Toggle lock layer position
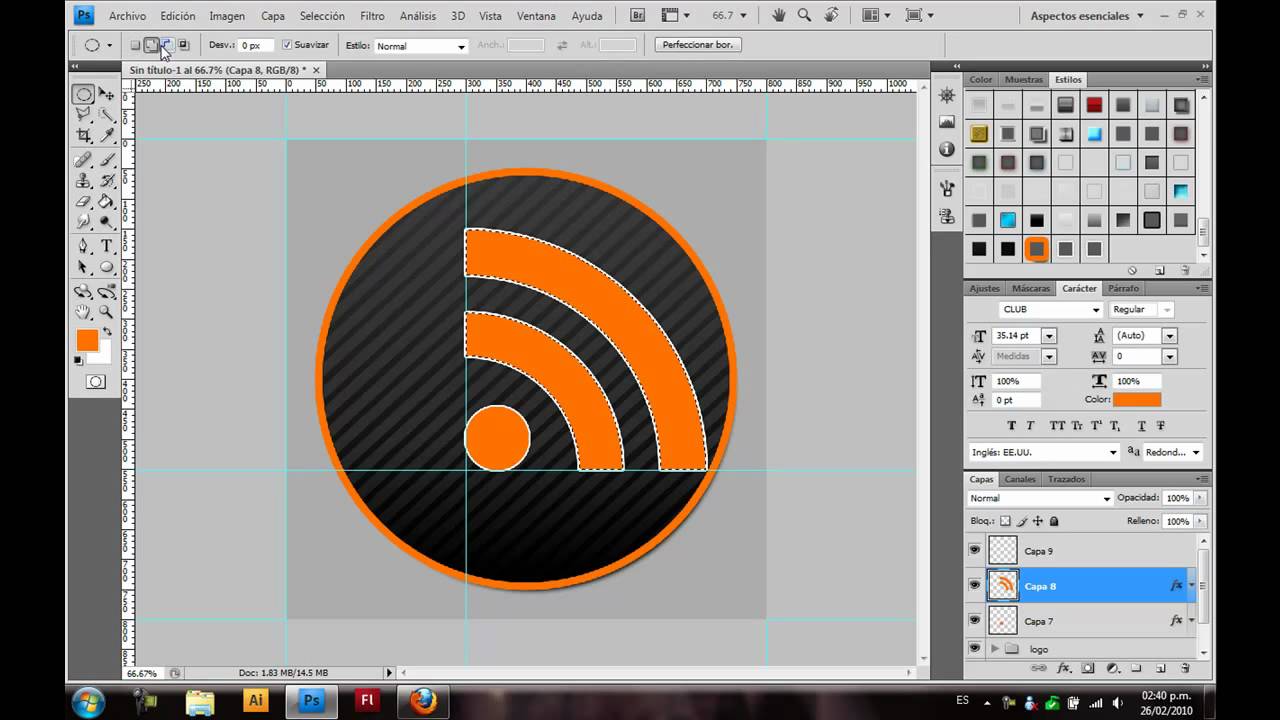Image resolution: width=1280 pixels, height=720 pixels. [1038, 521]
